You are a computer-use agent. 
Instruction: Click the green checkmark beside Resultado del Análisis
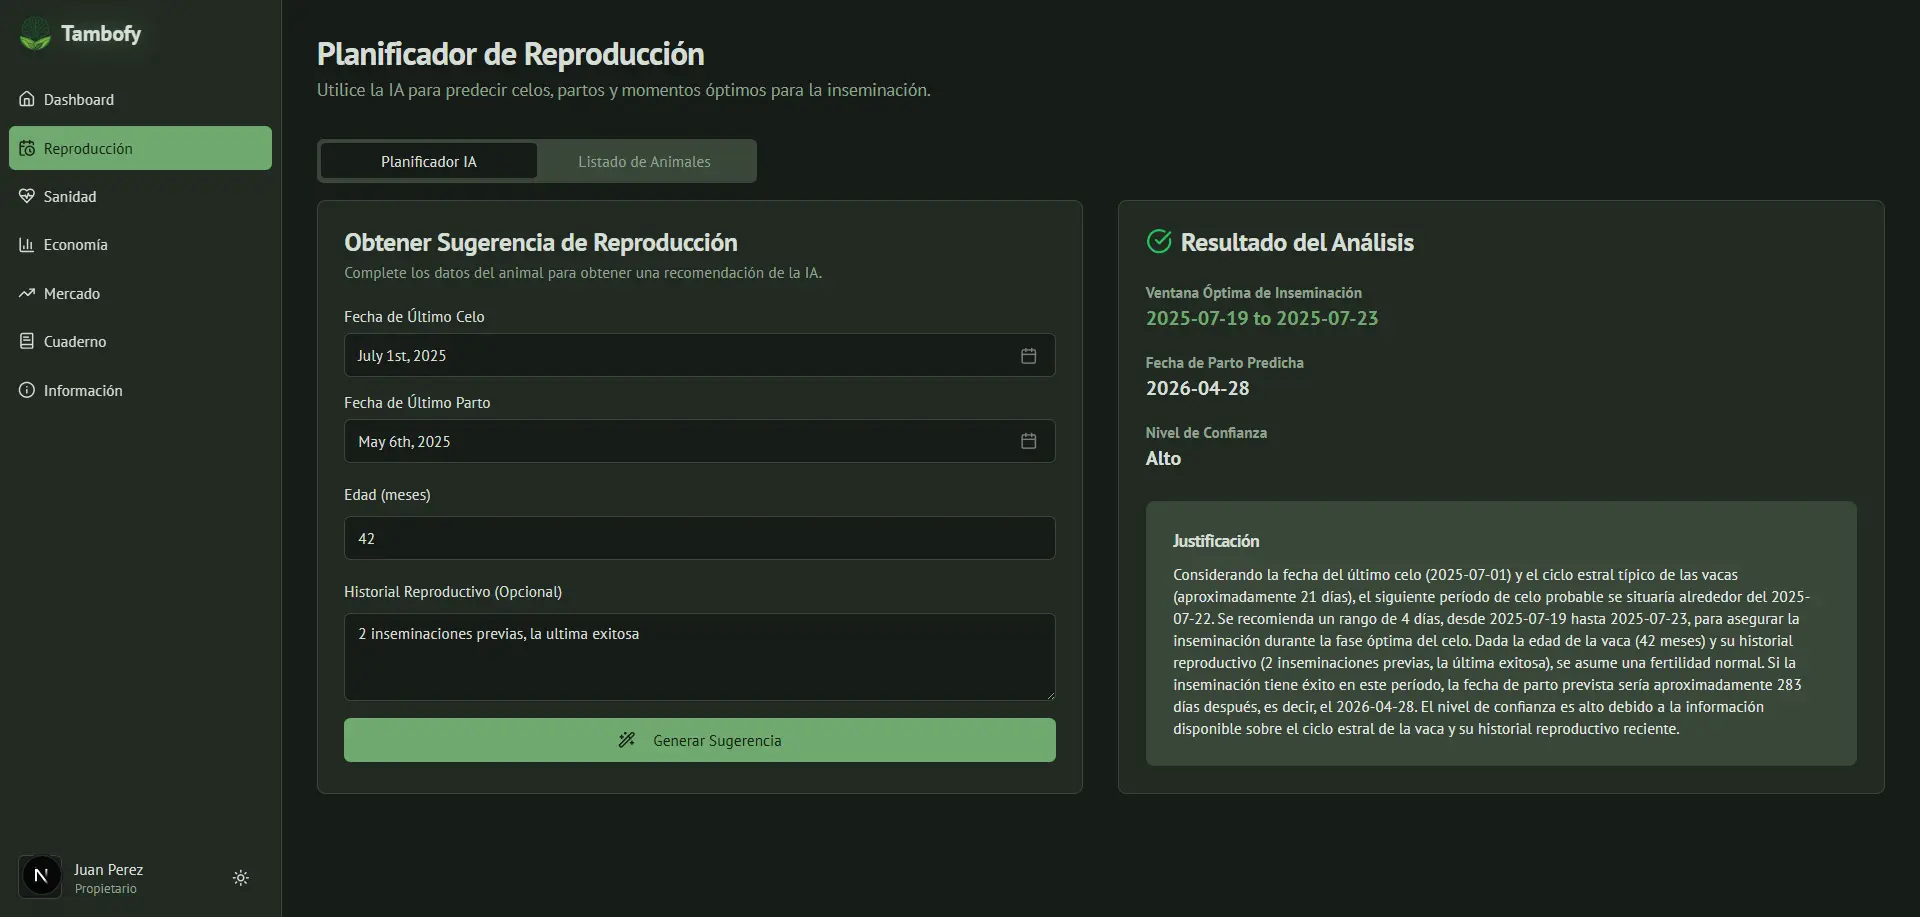click(x=1158, y=241)
